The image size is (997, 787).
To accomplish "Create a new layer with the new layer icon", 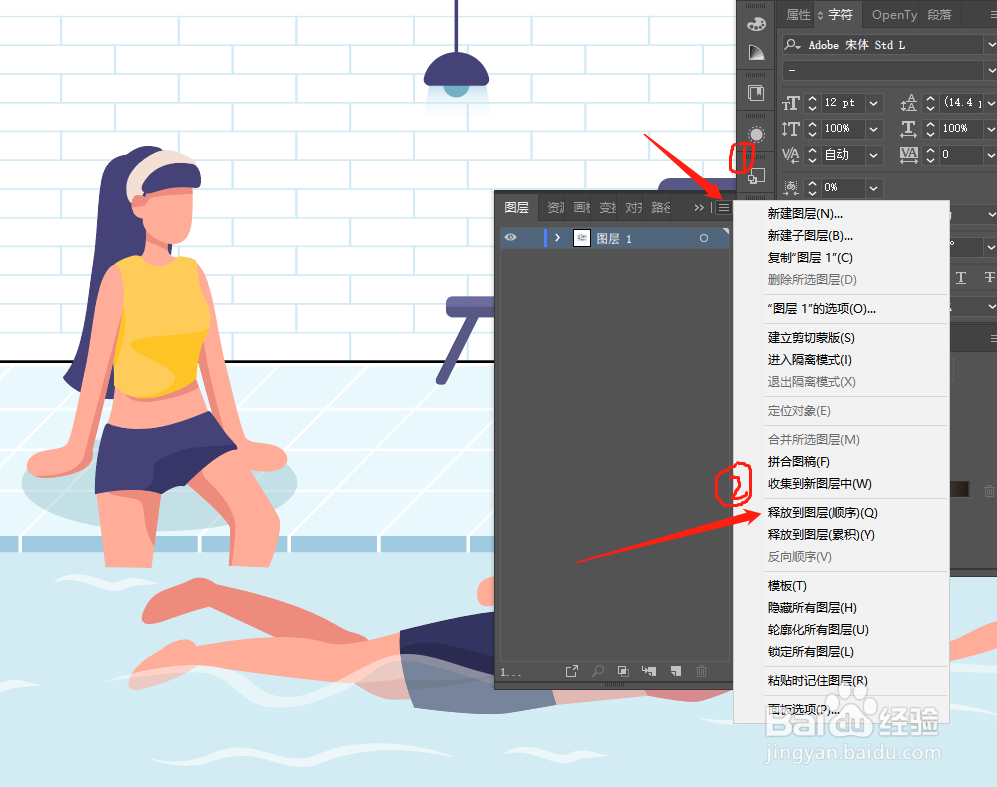I will coord(676,671).
